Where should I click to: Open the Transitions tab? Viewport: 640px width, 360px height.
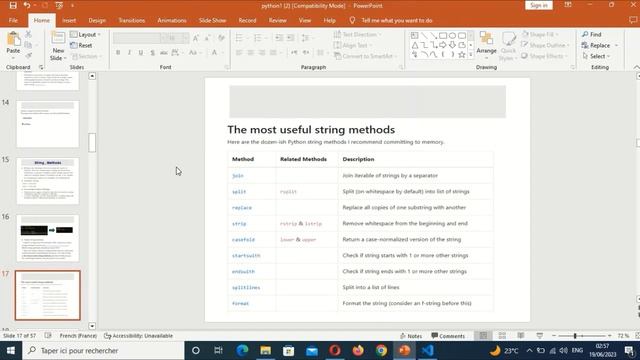[x=131, y=20]
